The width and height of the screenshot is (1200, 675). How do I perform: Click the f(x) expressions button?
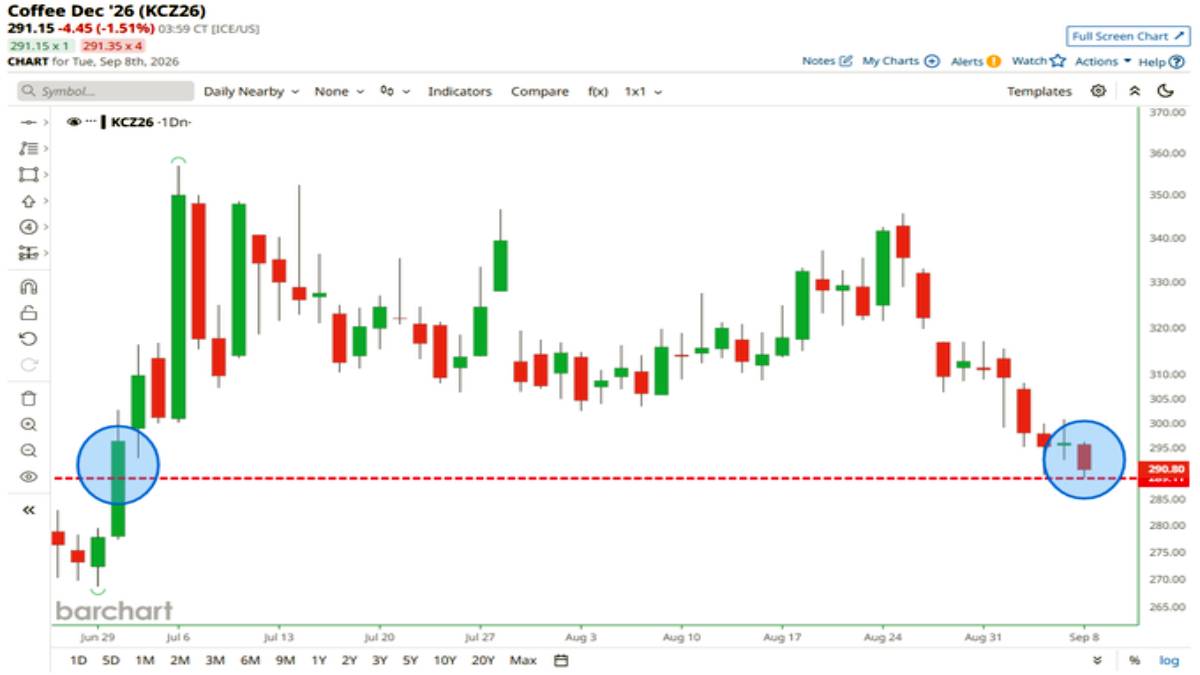pos(598,91)
